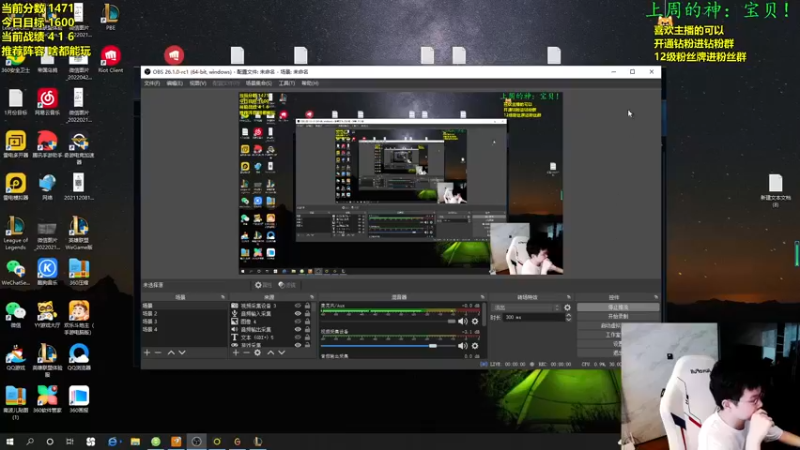Mute video capture device speaker icon
The width and height of the screenshot is (800, 450).
click(462, 346)
